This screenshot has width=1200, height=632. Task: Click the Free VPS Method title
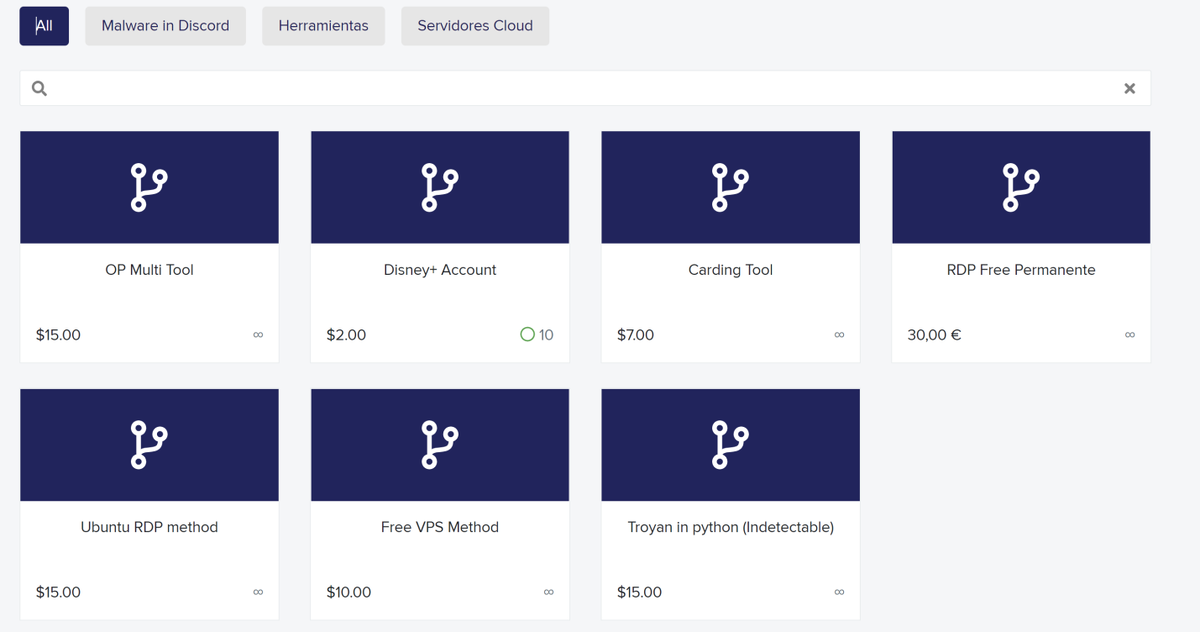click(x=440, y=527)
